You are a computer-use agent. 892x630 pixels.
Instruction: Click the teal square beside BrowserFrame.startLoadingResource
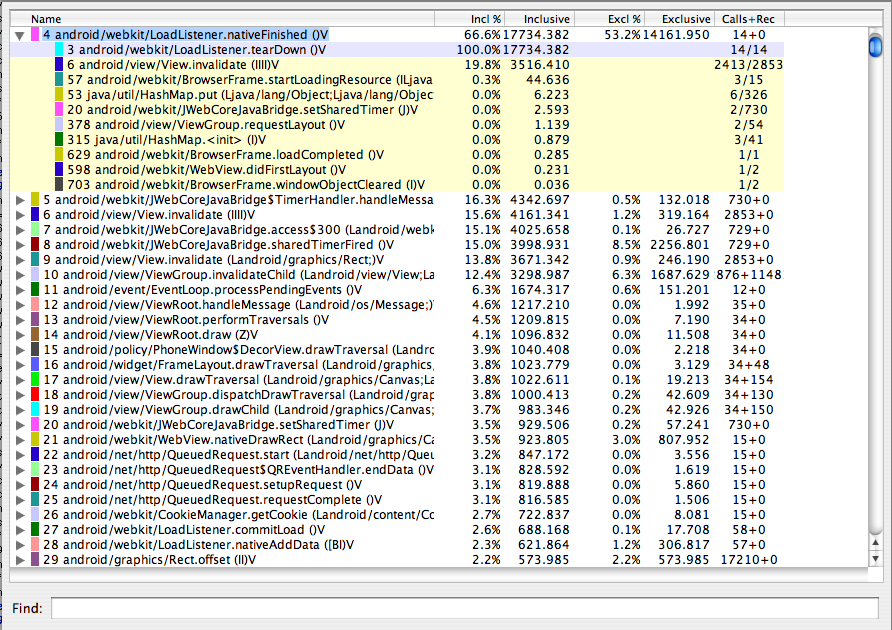tap(56, 80)
